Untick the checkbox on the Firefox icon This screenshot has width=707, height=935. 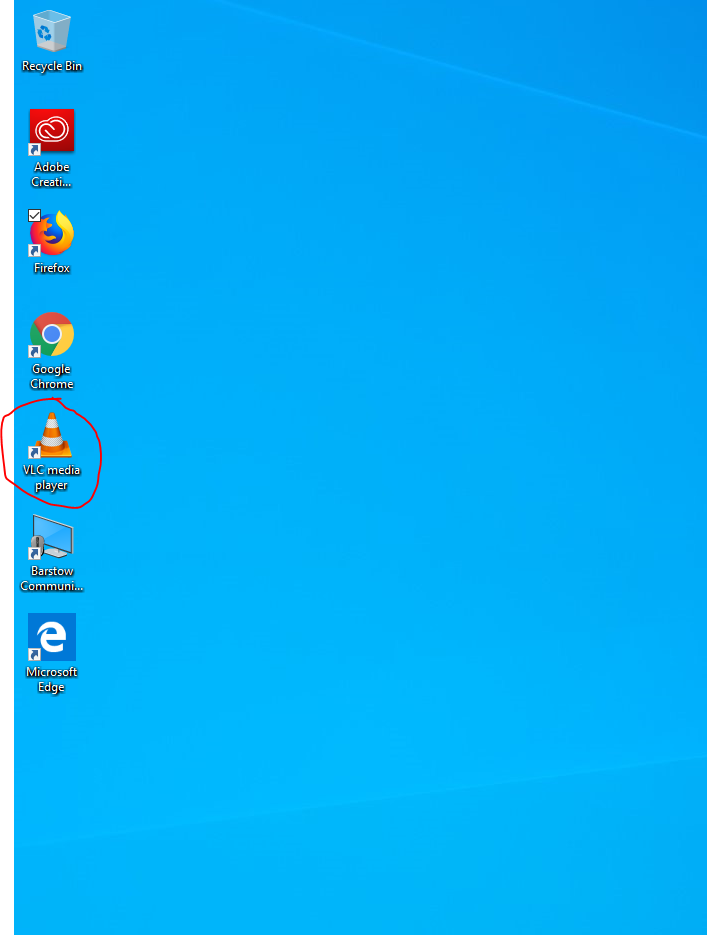tap(35, 215)
